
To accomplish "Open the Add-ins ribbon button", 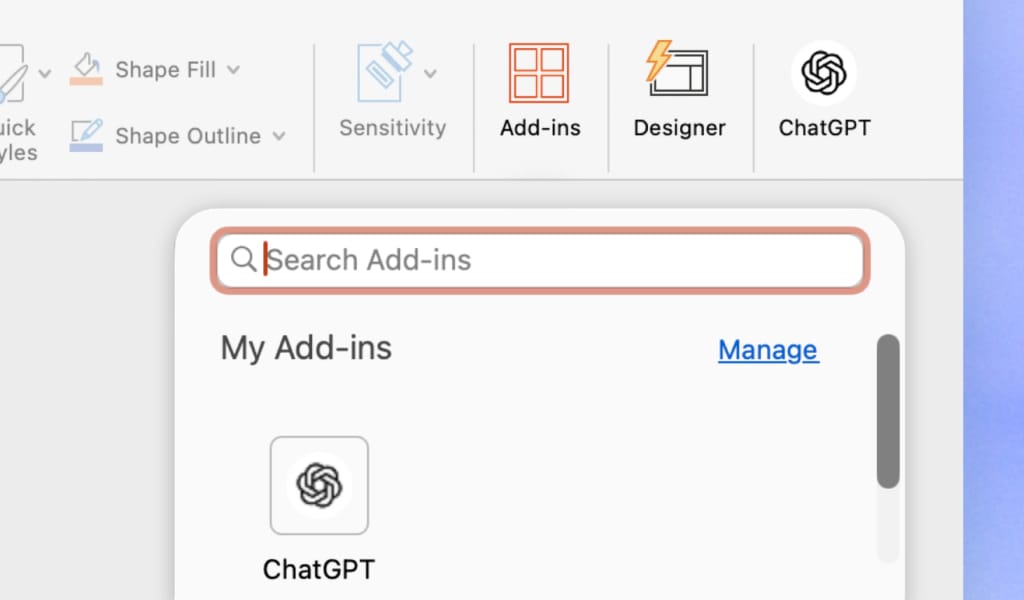I will tap(540, 91).
